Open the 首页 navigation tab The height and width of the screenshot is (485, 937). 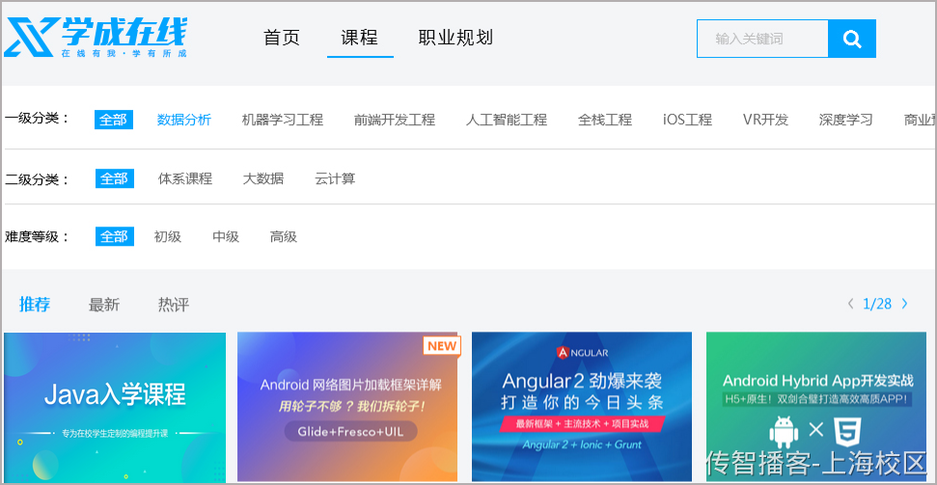click(281, 38)
